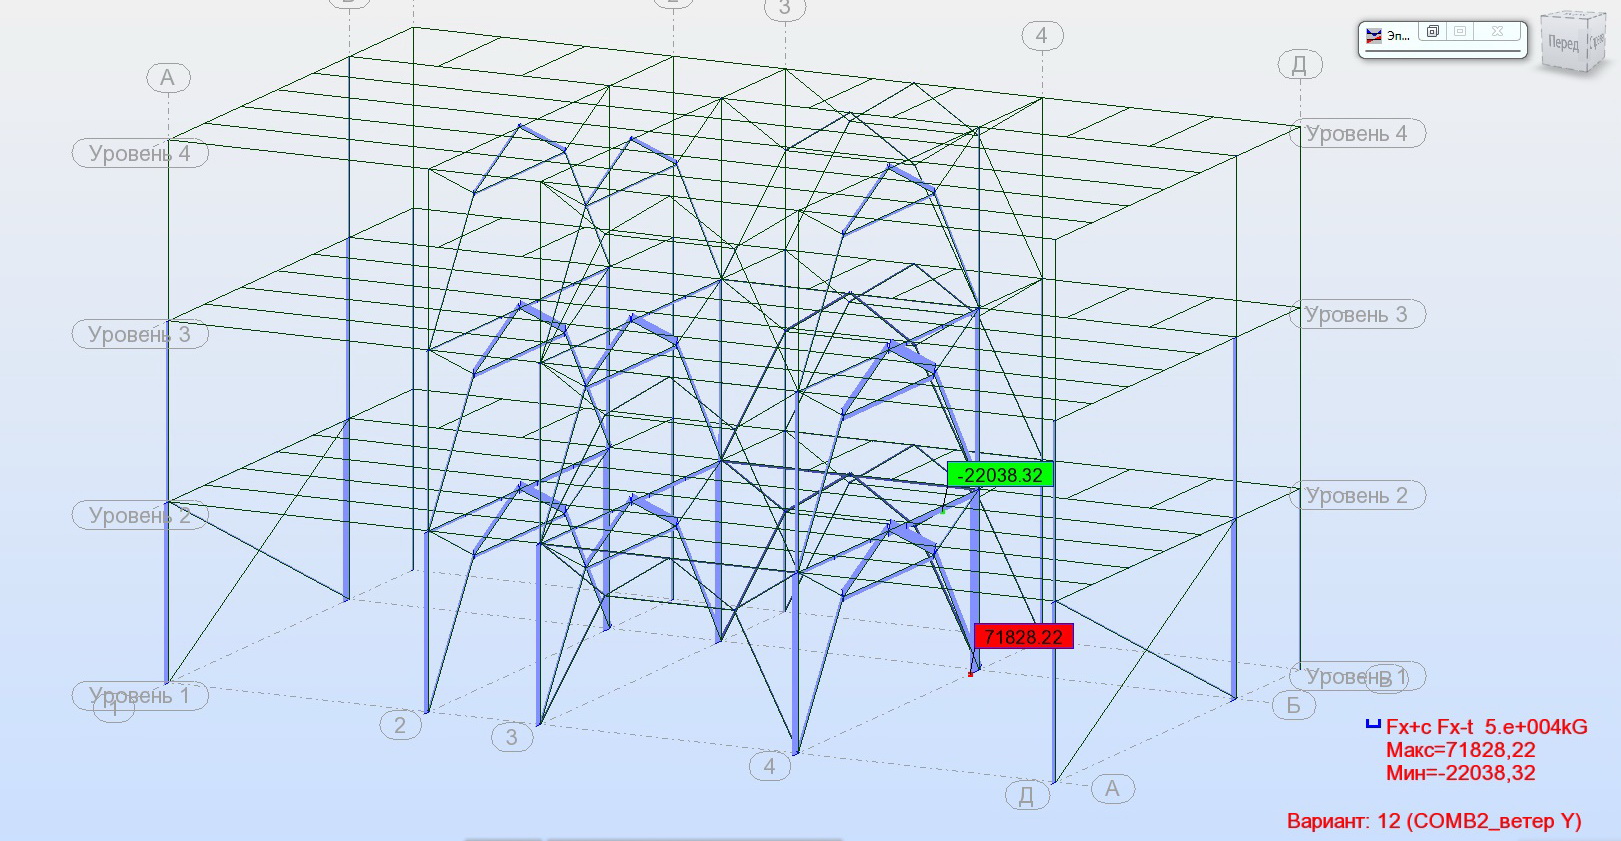
Task: Click the 'Перед' face of the ViewCube
Action: 1563,43
